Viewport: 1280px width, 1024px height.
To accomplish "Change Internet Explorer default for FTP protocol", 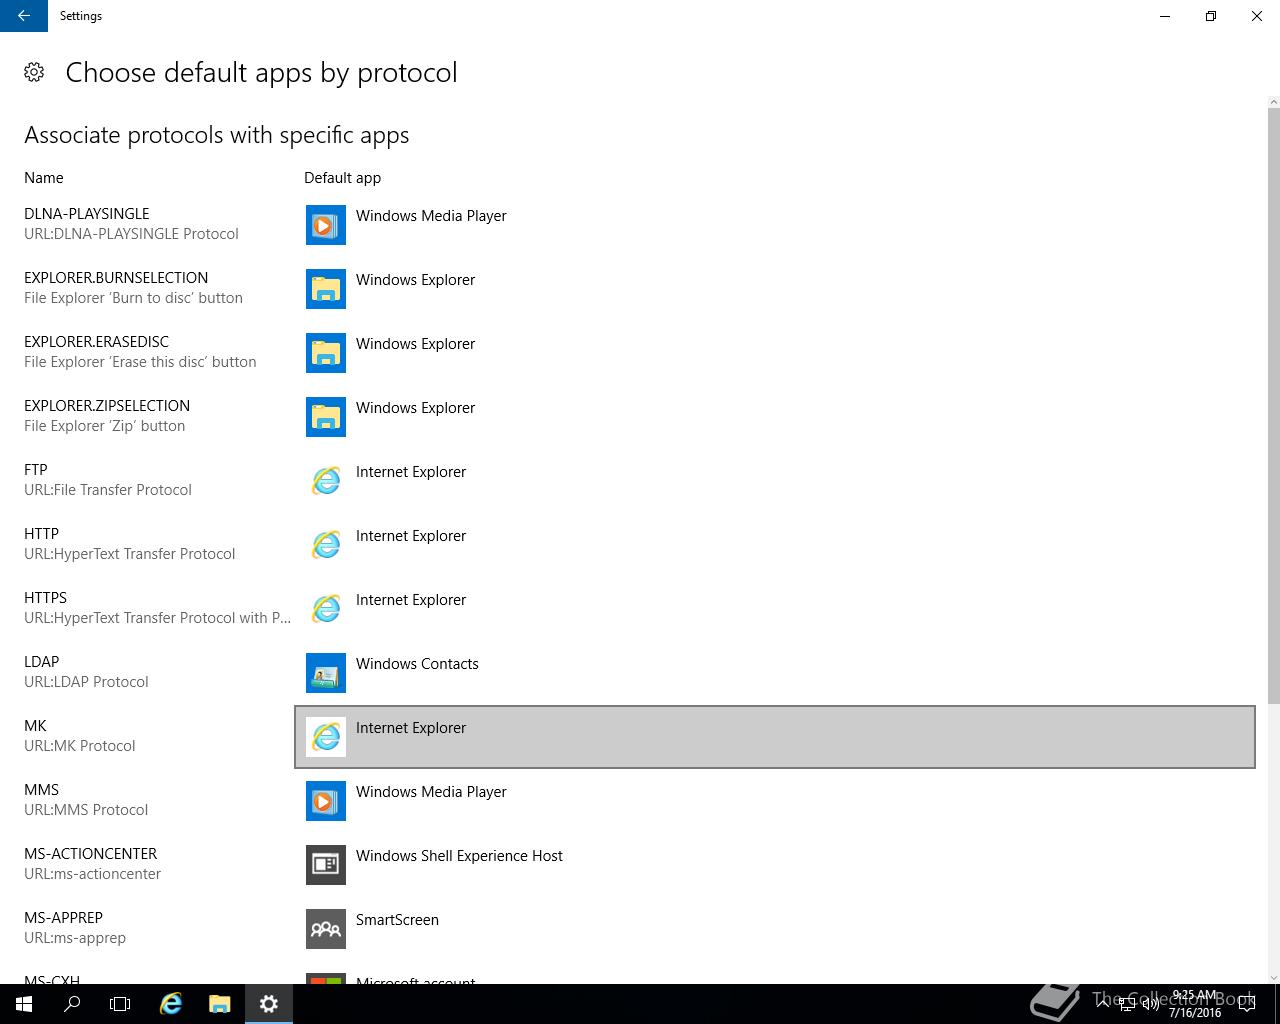I will tap(775, 481).
